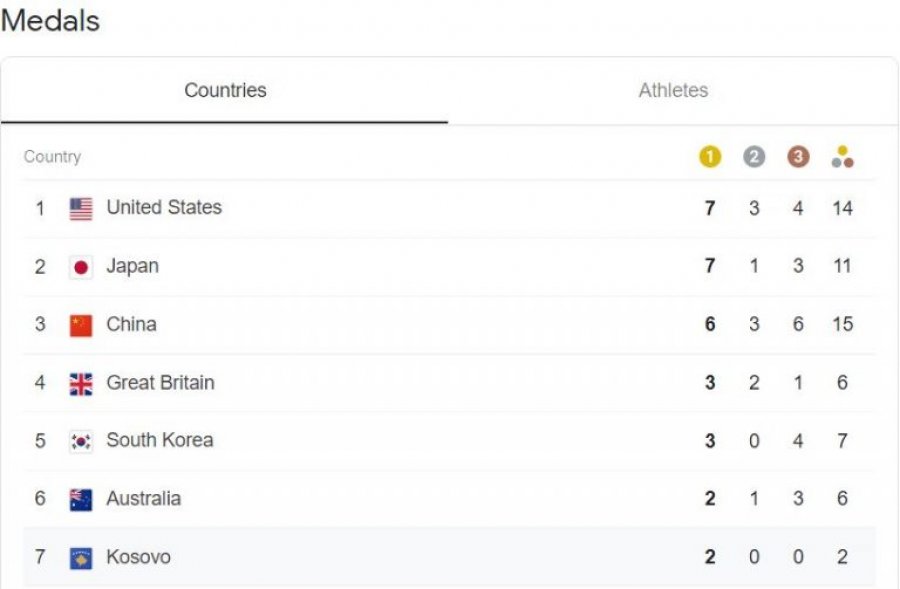Click the Kosovo flag icon
900x589 pixels.
[x=80, y=559]
